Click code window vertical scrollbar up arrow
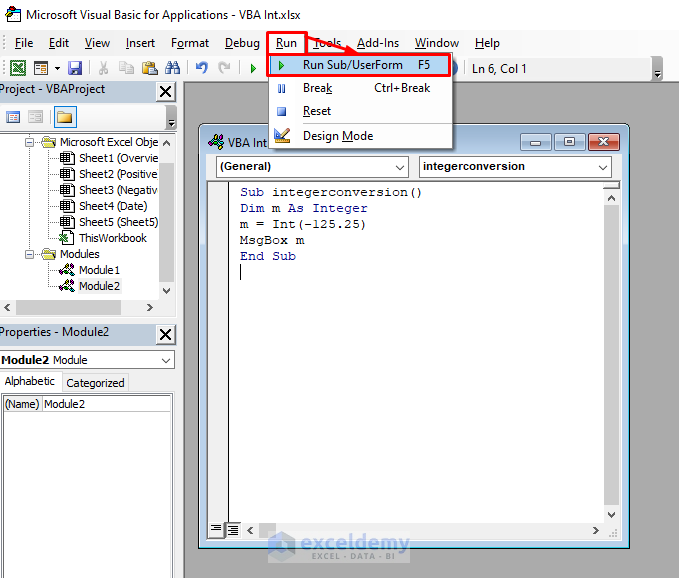The width and height of the screenshot is (679, 578). coord(611,198)
